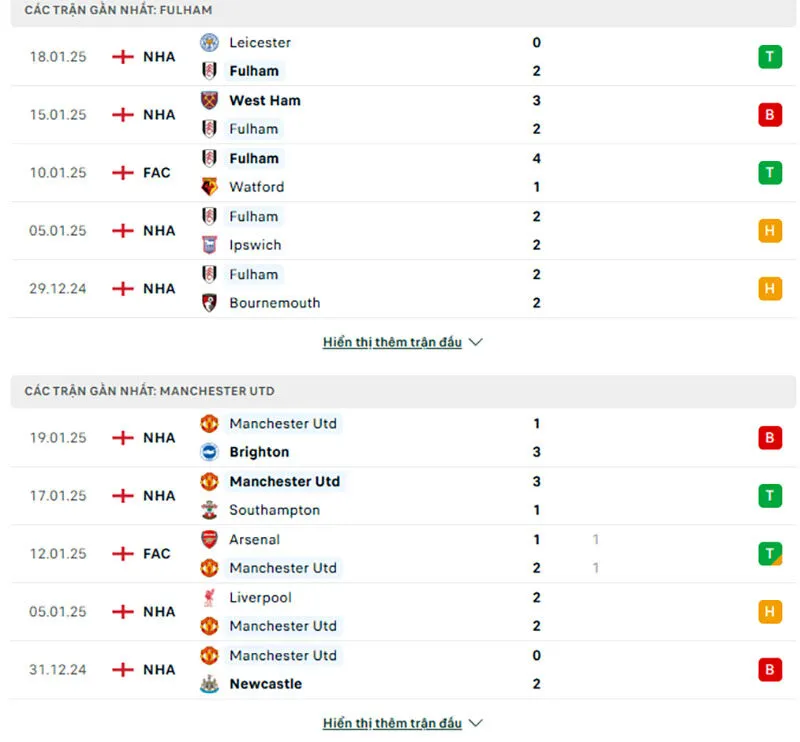Image resolution: width=800 pixels, height=742 pixels.
Task: Click the Newcastle club crest icon
Action: pyautogui.click(x=209, y=684)
